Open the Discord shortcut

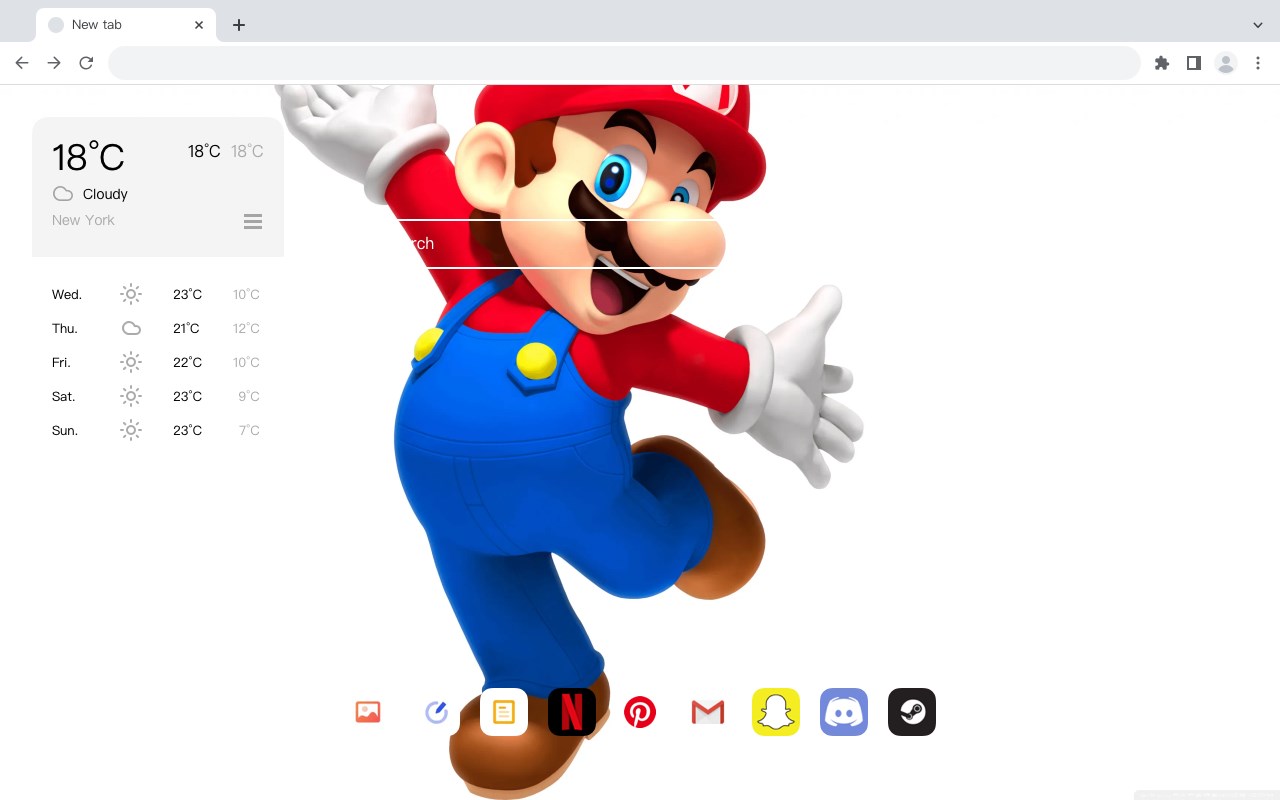[x=844, y=712]
